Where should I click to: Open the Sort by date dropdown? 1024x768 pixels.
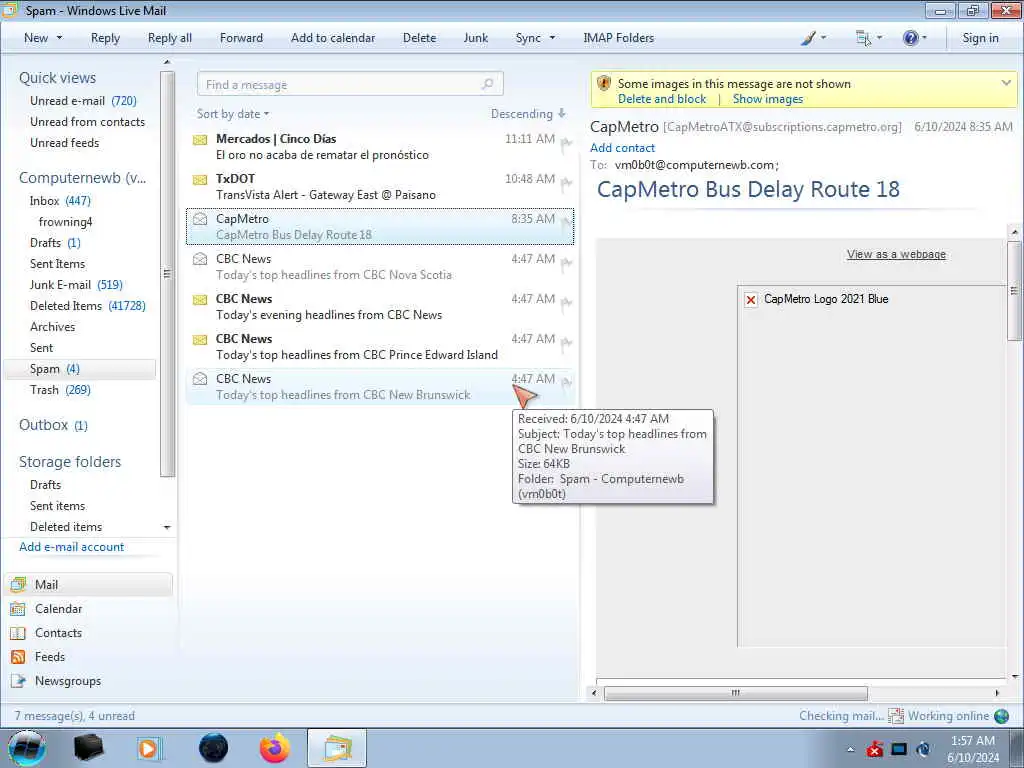coord(232,114)
